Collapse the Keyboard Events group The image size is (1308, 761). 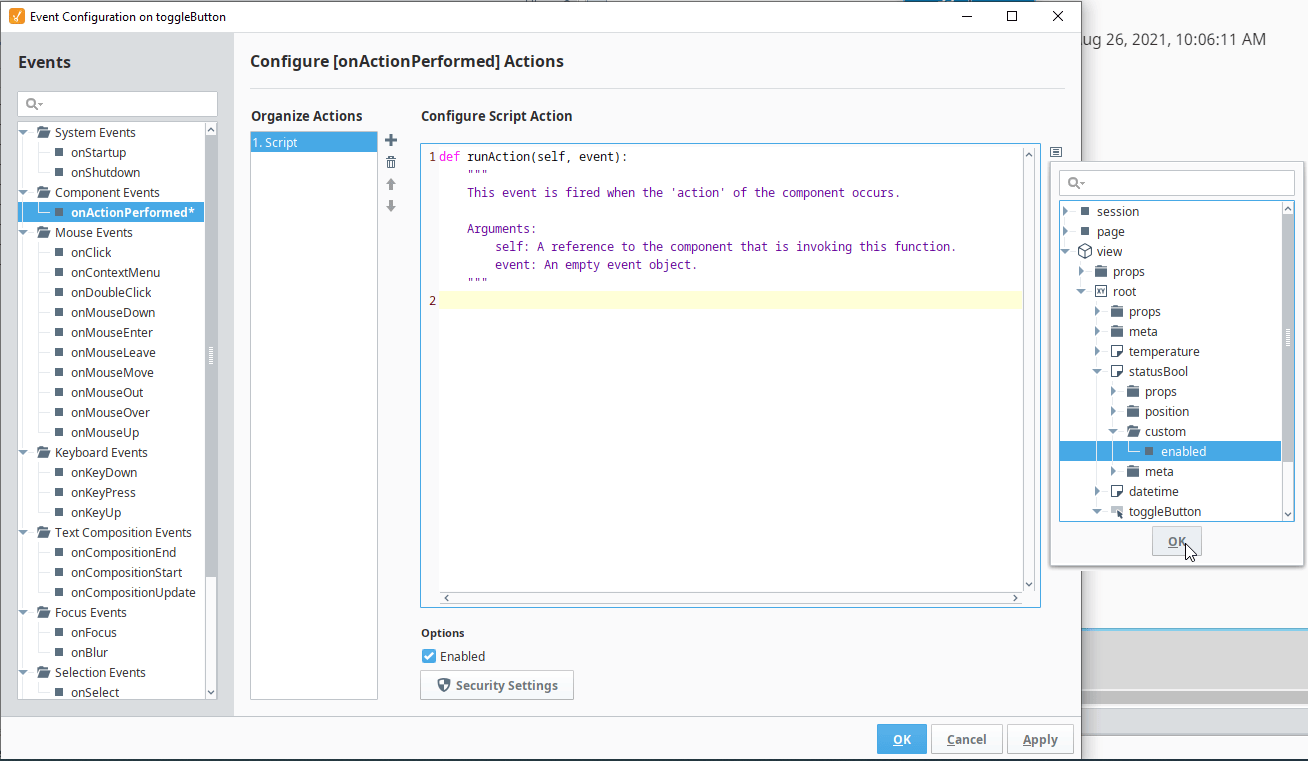(24, 452)
